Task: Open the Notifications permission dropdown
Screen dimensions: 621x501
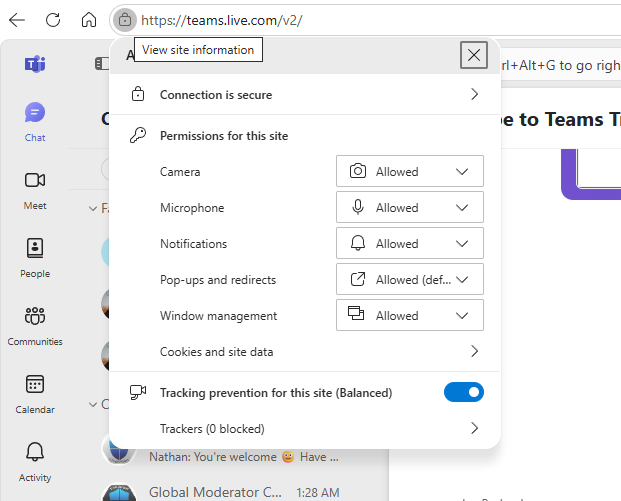Action: 410,243
